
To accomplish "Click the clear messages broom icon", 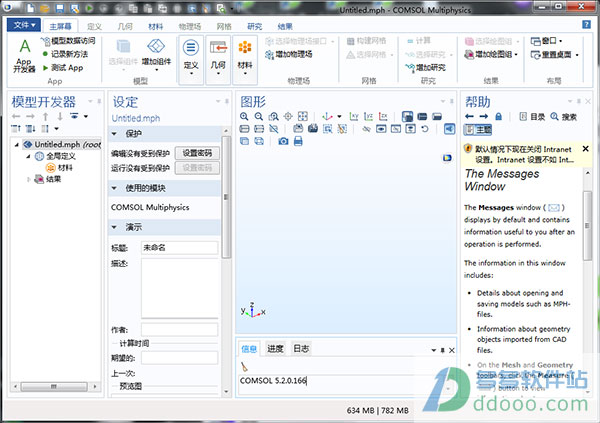I will pos(245,367).
